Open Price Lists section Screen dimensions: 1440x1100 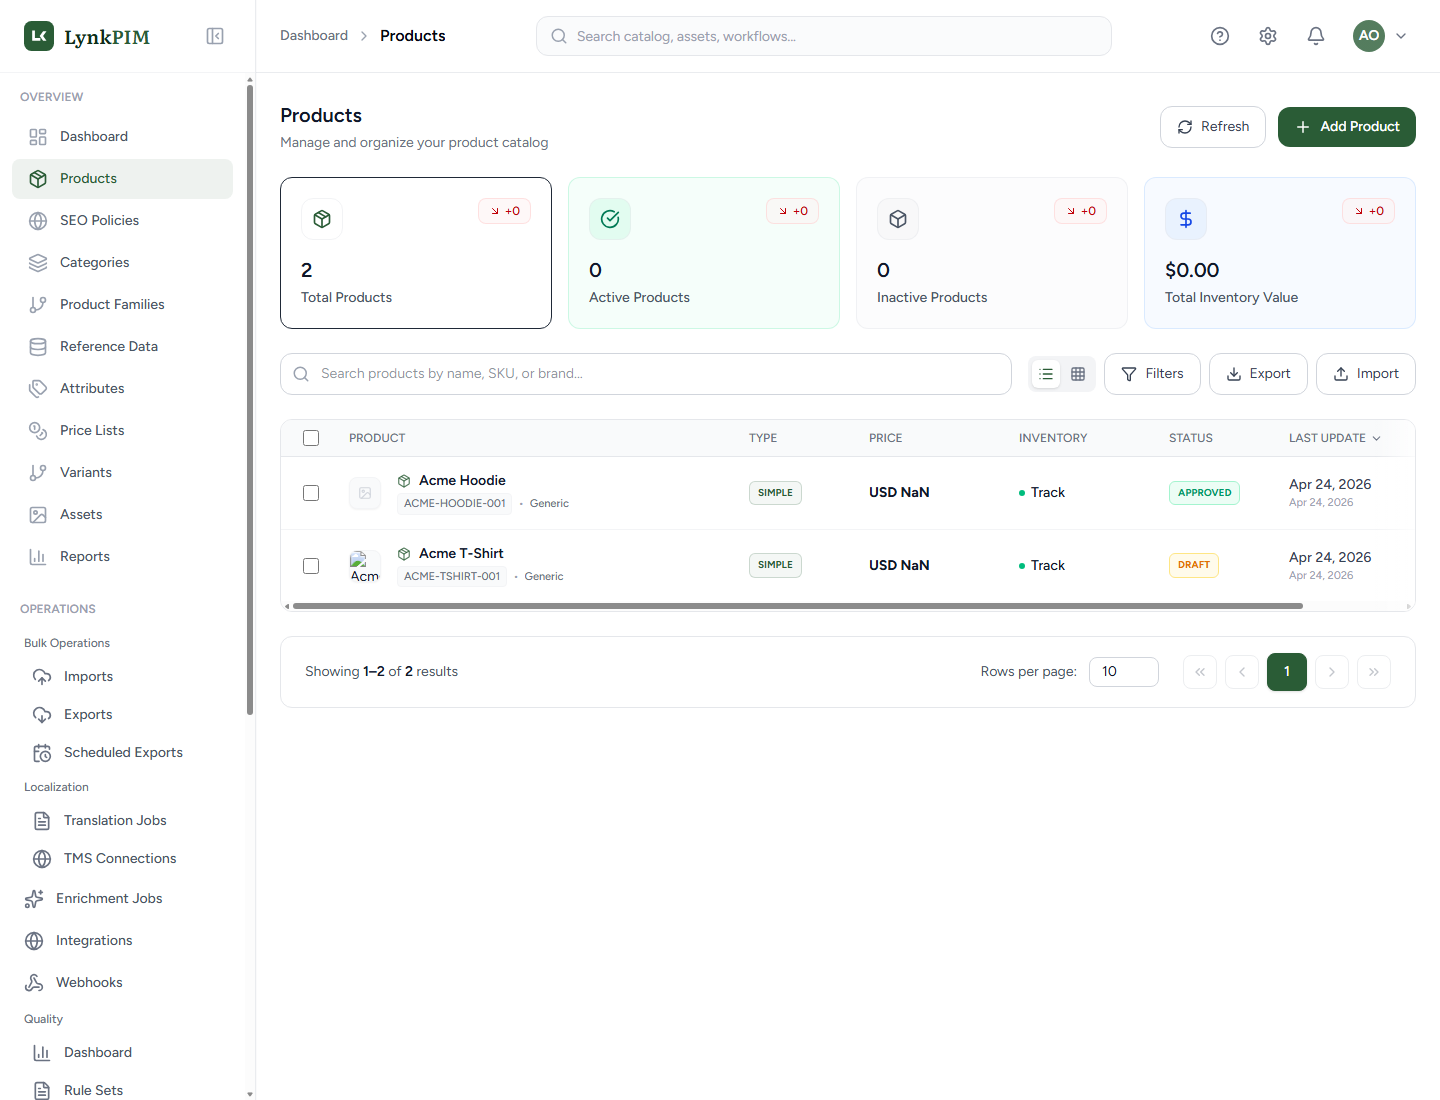click(122, 431)
